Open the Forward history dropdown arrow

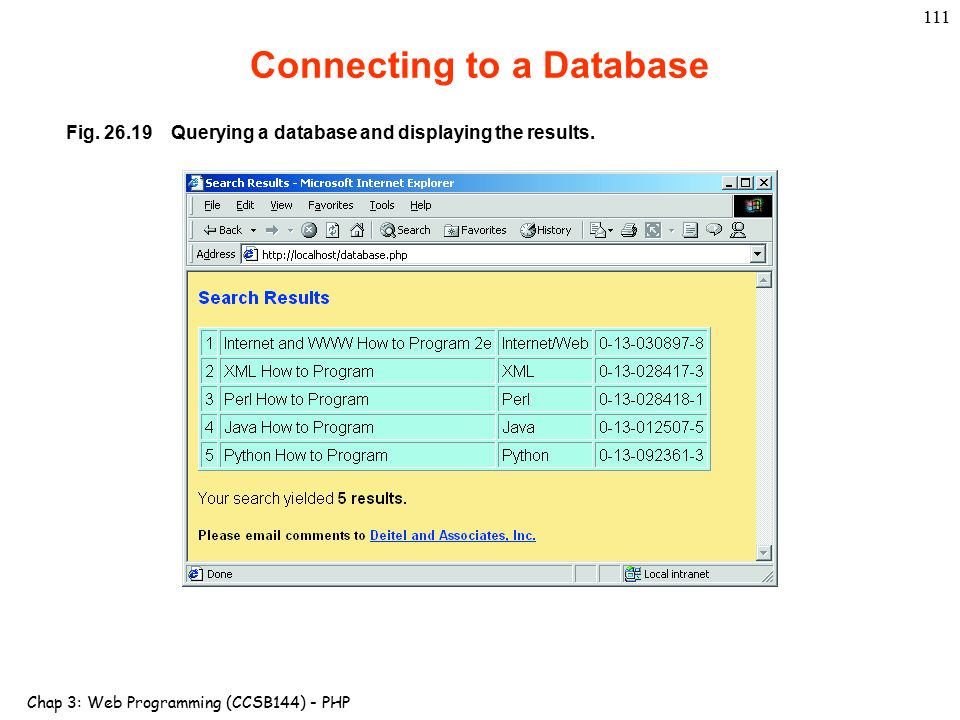(290, 231)
